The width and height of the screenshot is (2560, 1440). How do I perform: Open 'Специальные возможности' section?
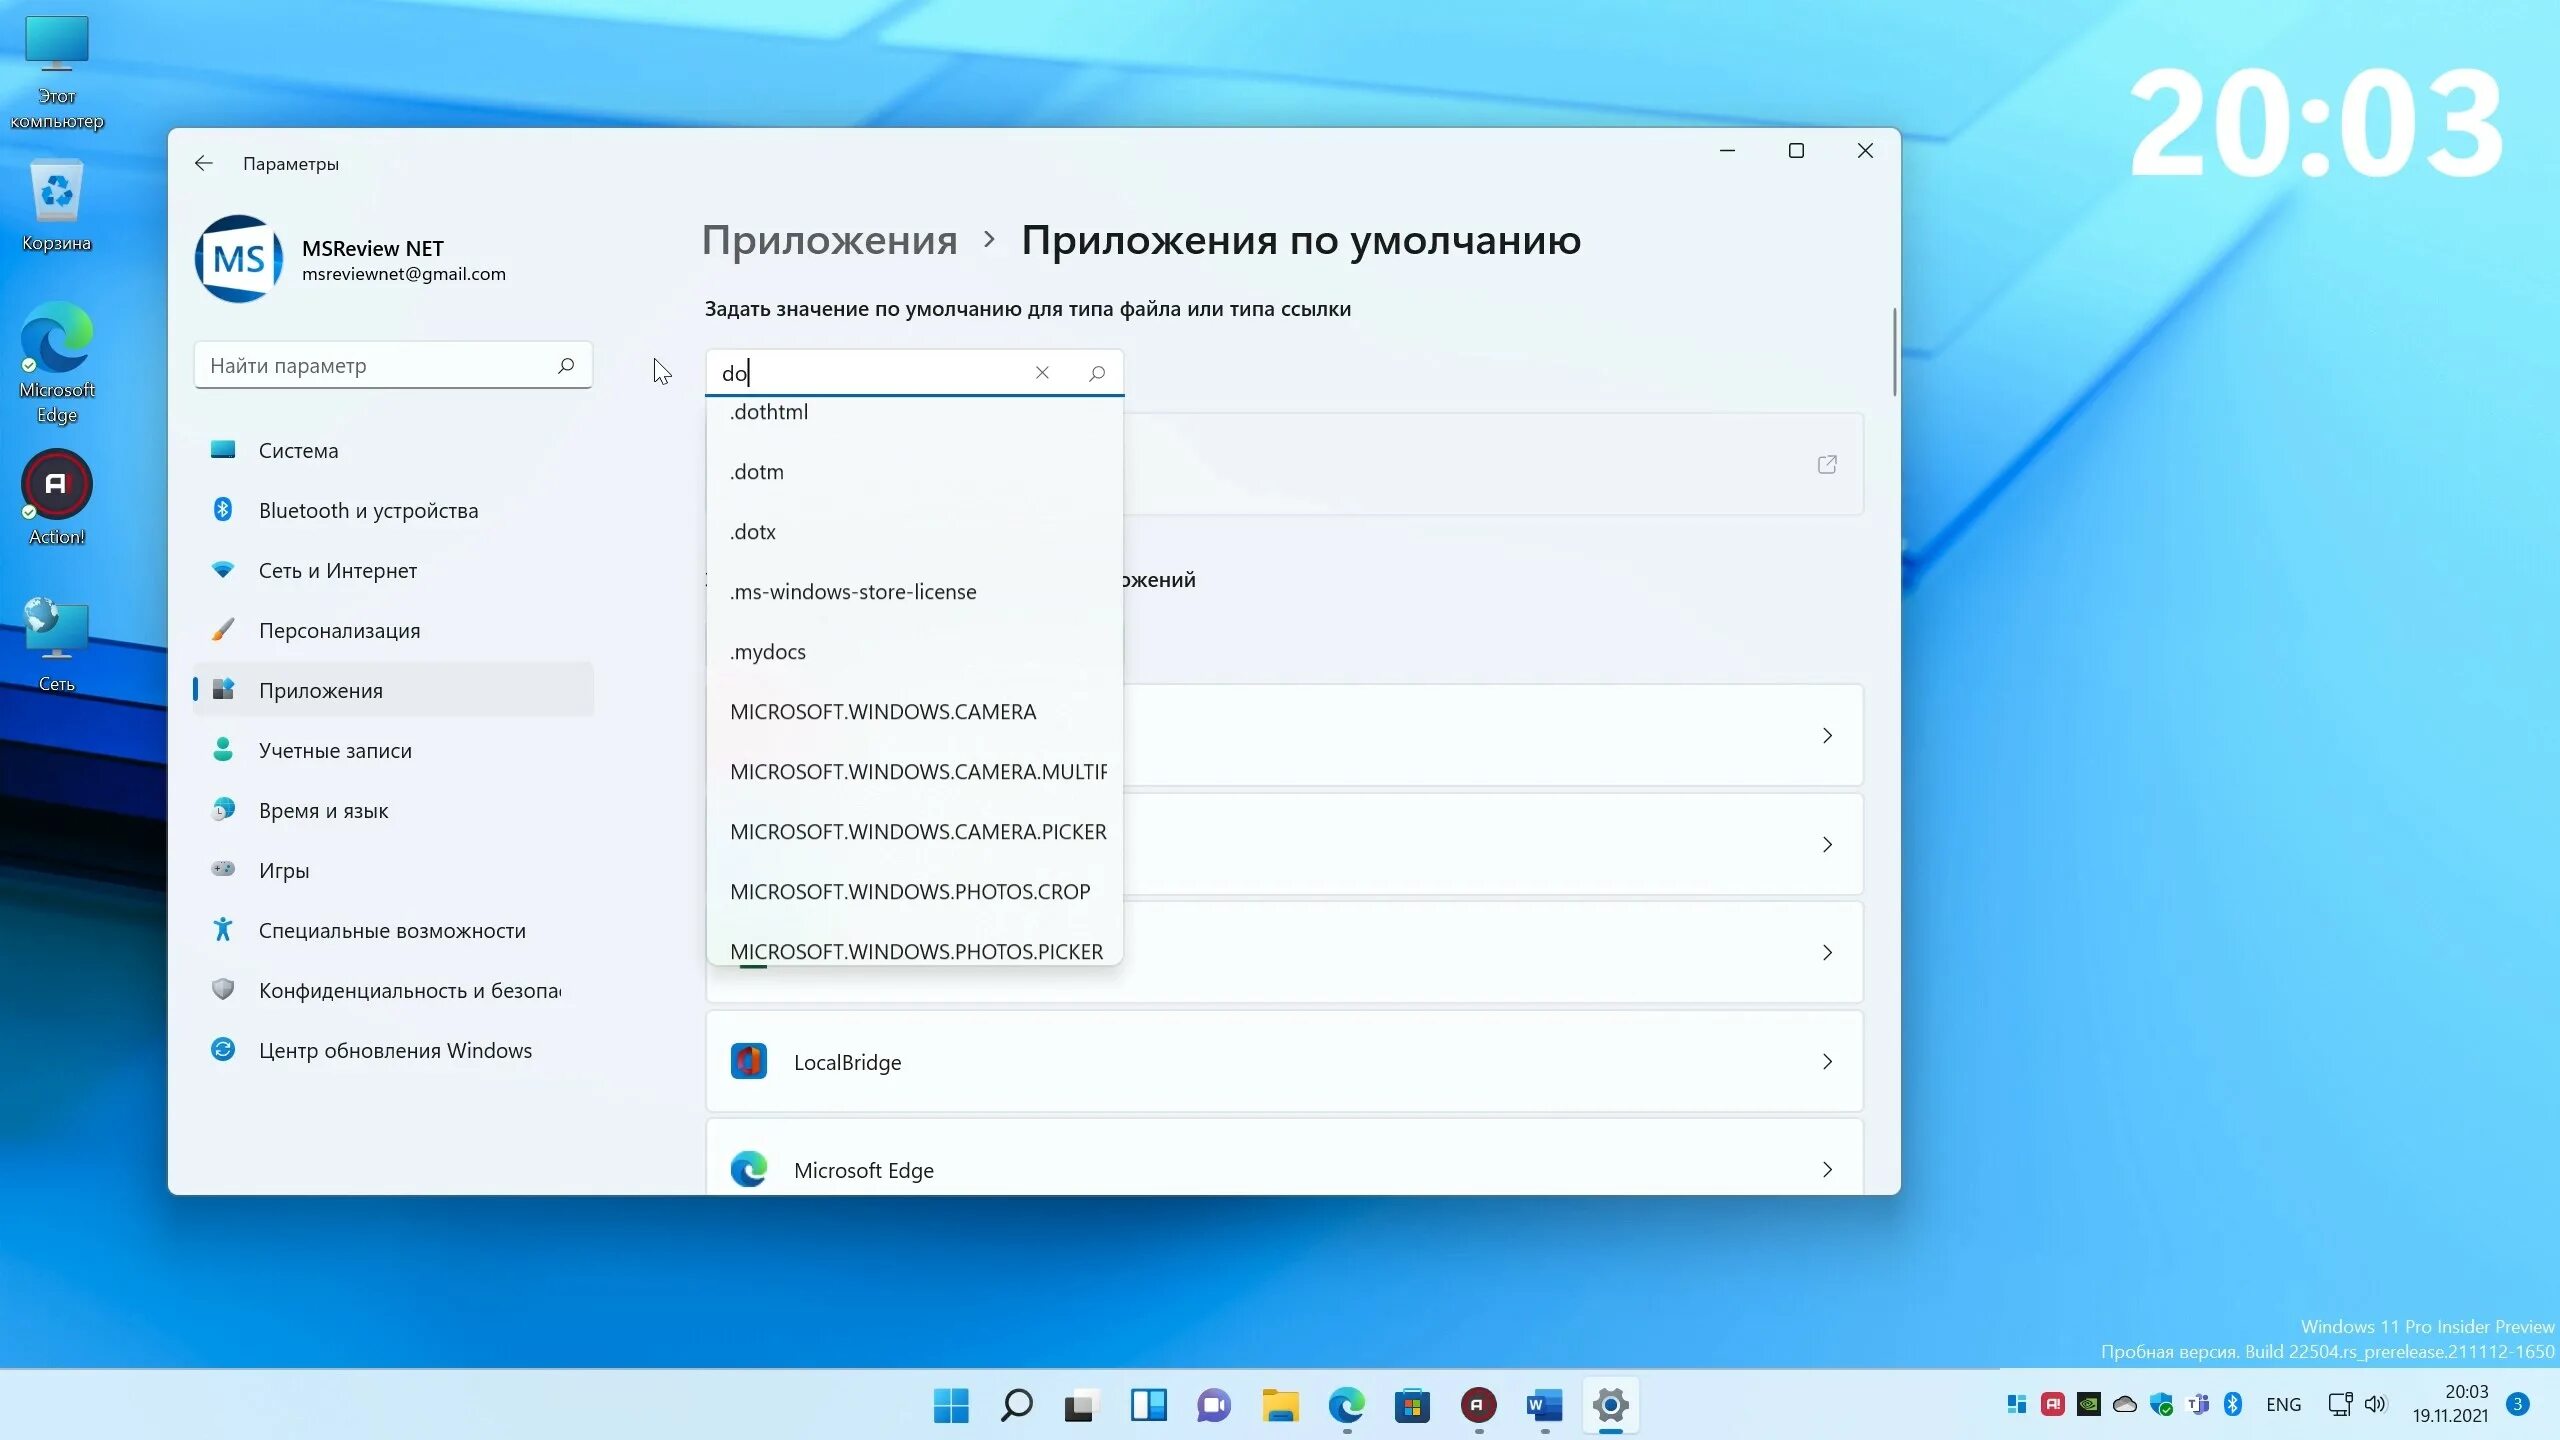point(393,930)
